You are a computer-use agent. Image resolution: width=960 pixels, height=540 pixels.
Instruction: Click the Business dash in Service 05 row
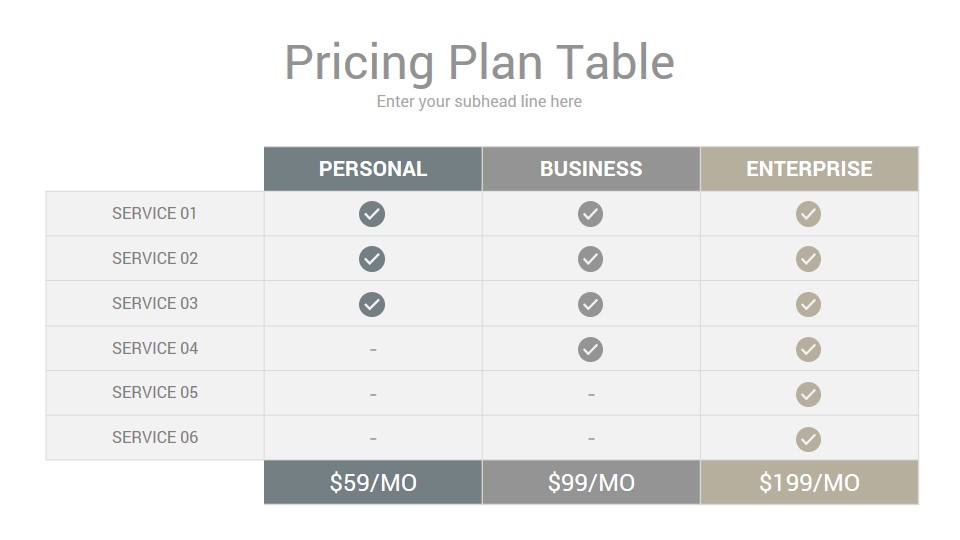(x=591, y=395)
